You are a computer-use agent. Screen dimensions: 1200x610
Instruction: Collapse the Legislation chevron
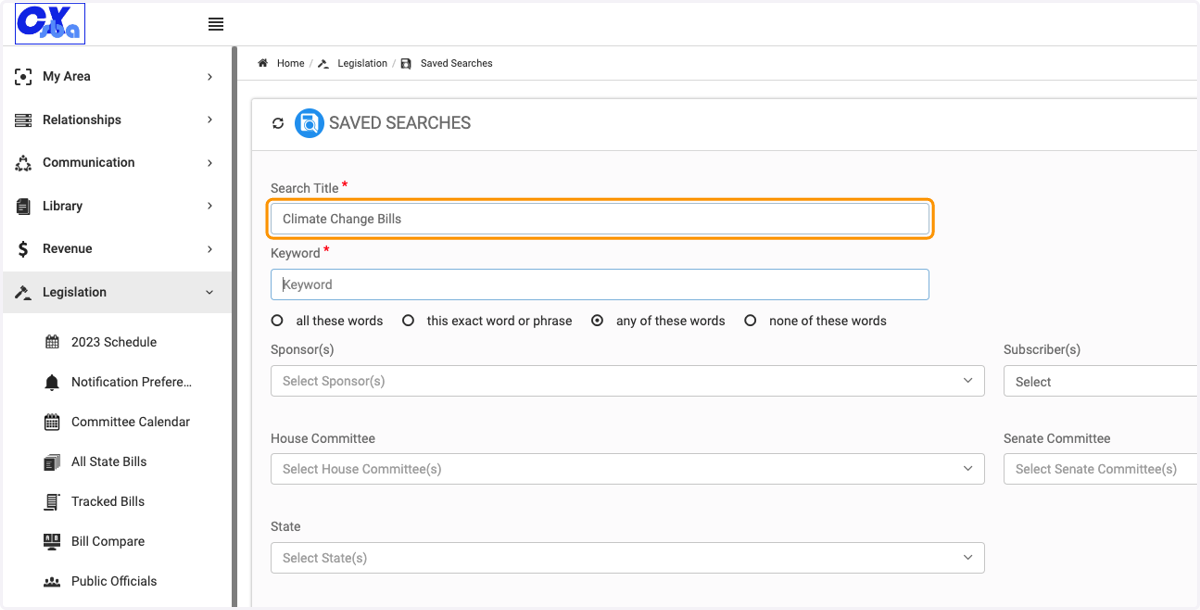coord(210,292)
